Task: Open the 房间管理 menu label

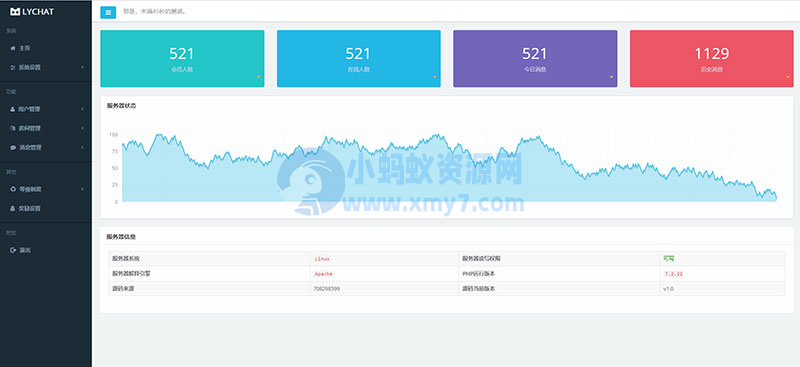Action: [30, 128]
